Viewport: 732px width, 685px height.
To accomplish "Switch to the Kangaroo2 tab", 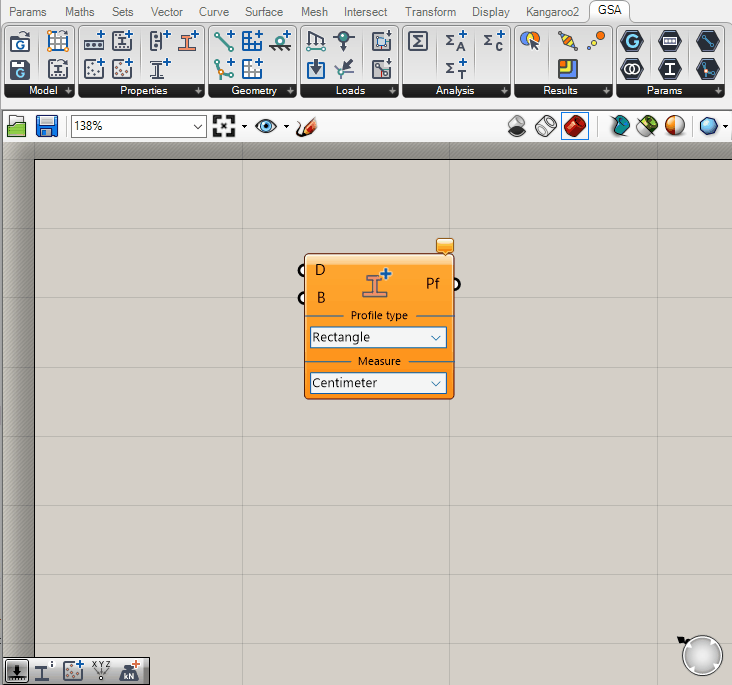I will point(552,12).
